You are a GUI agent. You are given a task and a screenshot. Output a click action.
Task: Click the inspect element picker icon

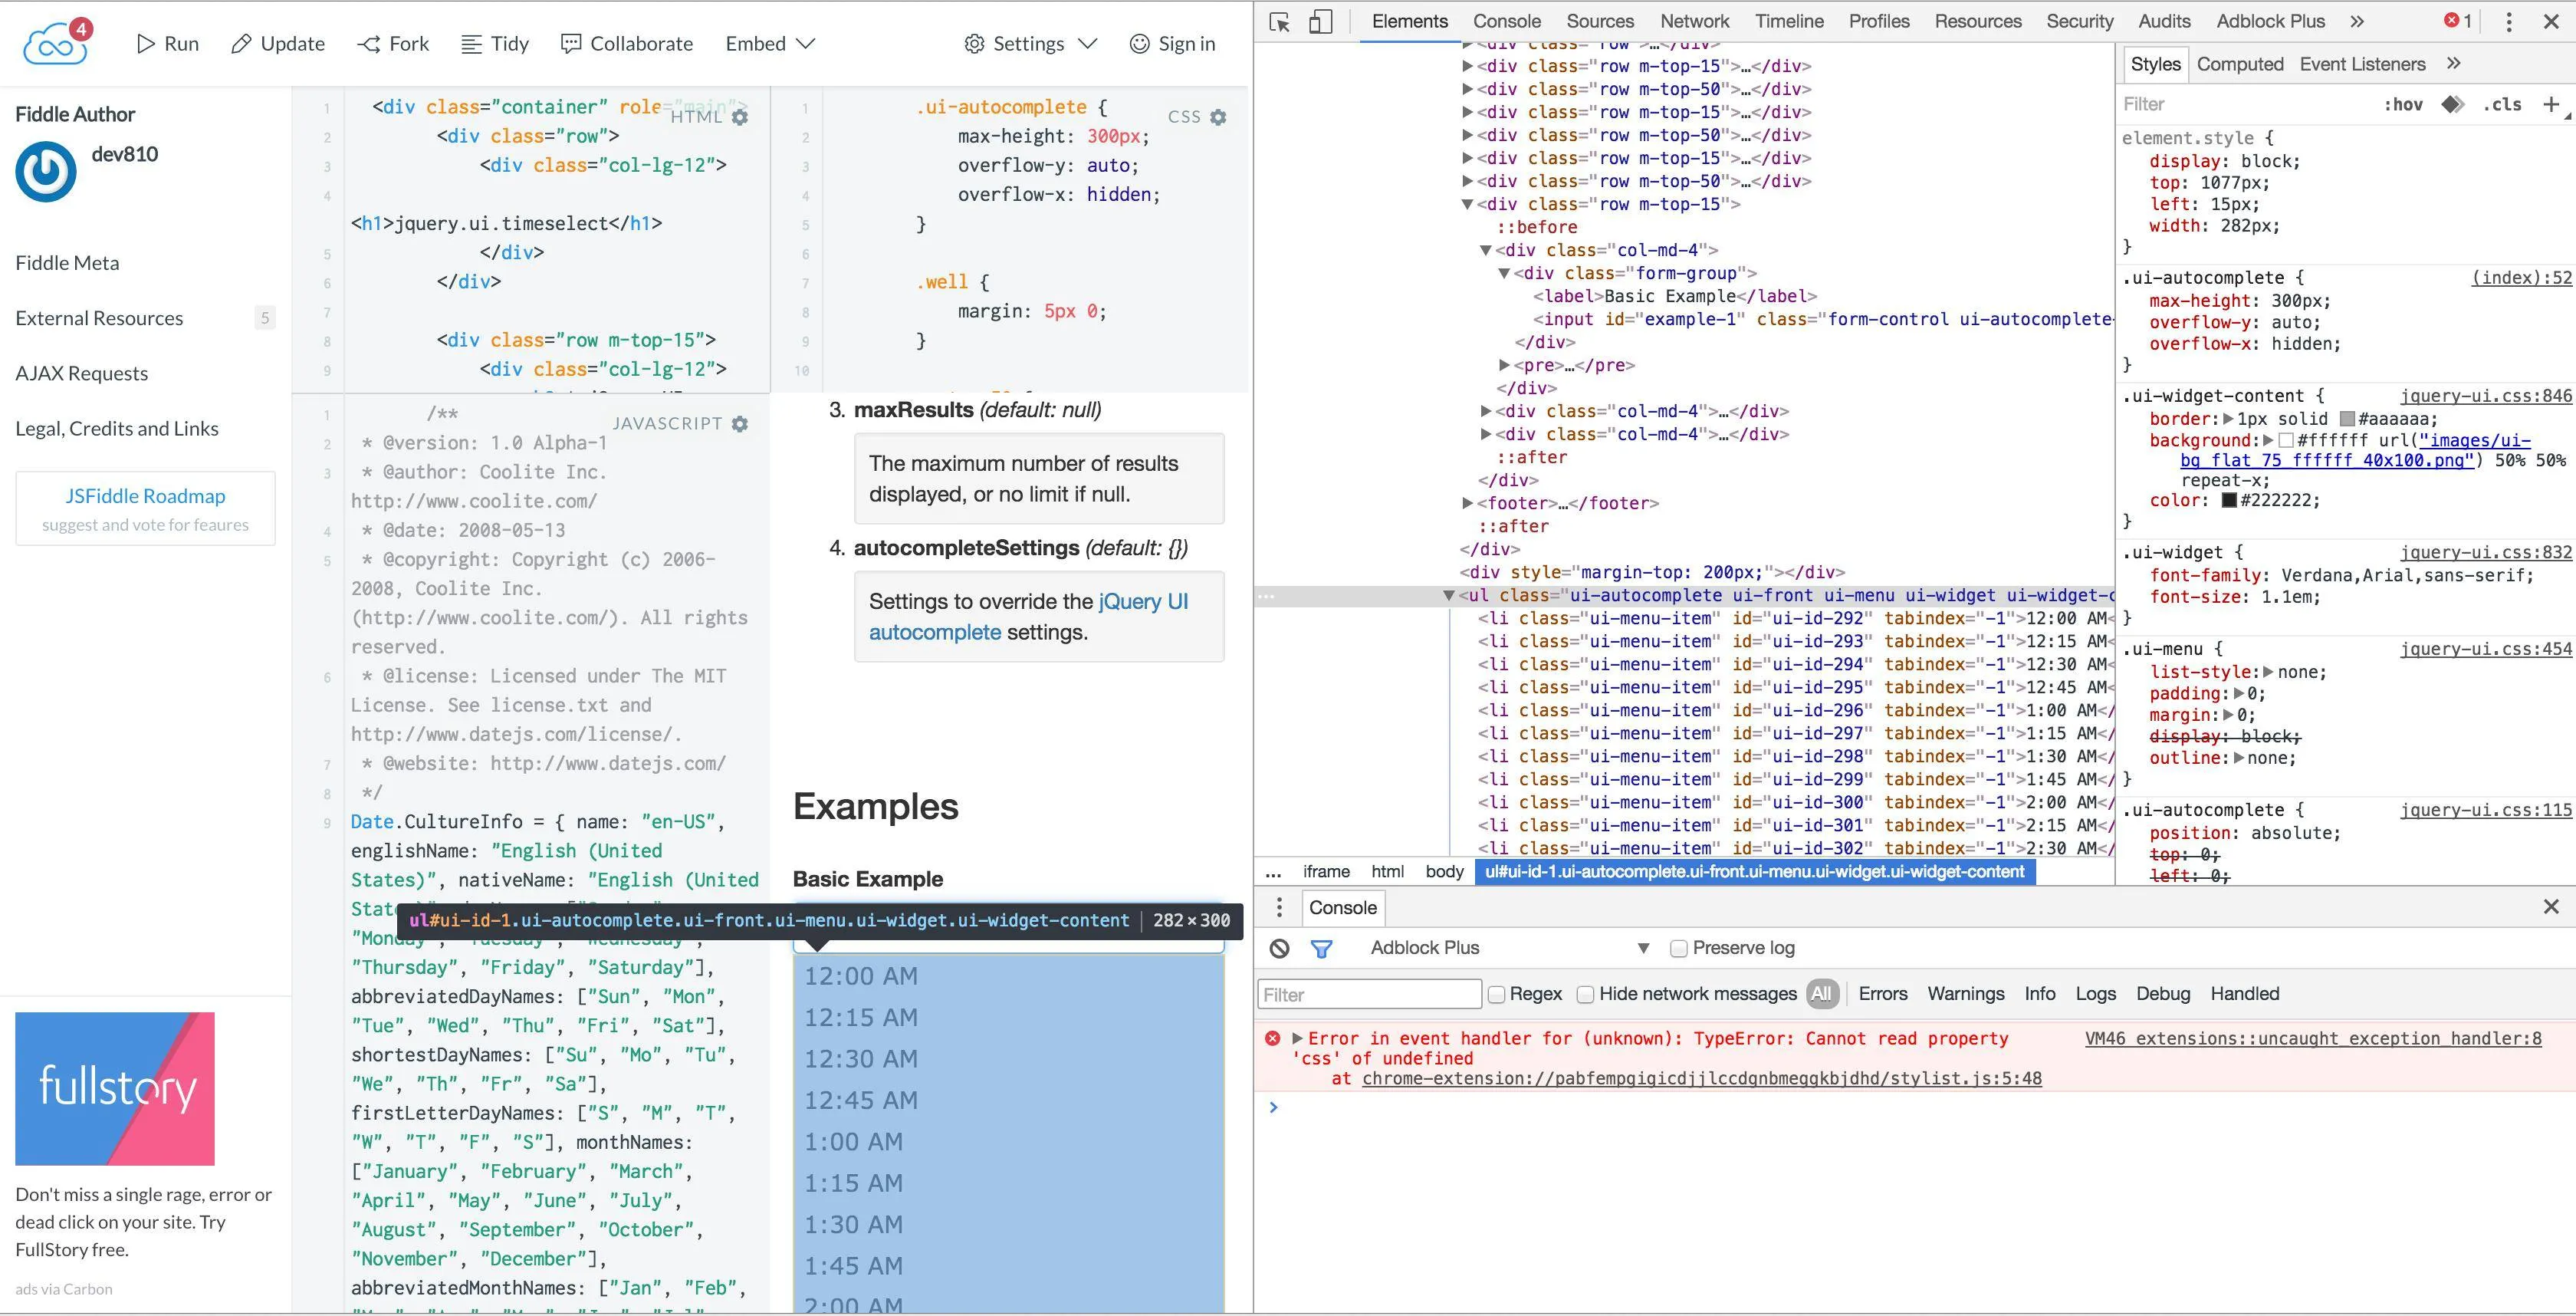click(1279, 21)
